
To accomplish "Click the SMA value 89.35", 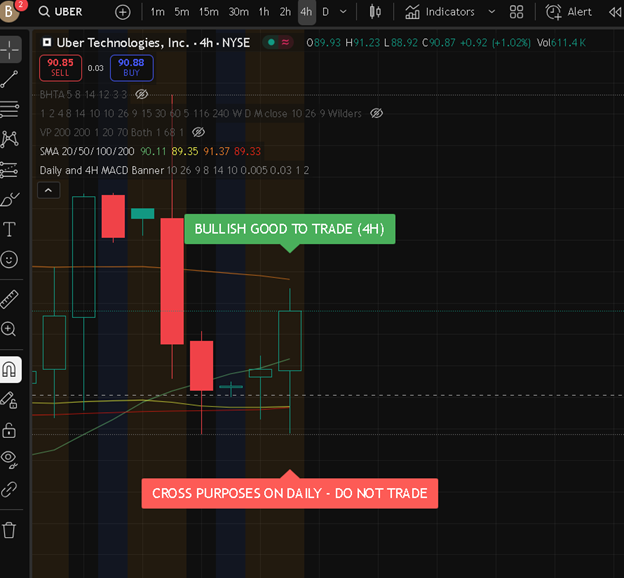I will click(185, 151).
